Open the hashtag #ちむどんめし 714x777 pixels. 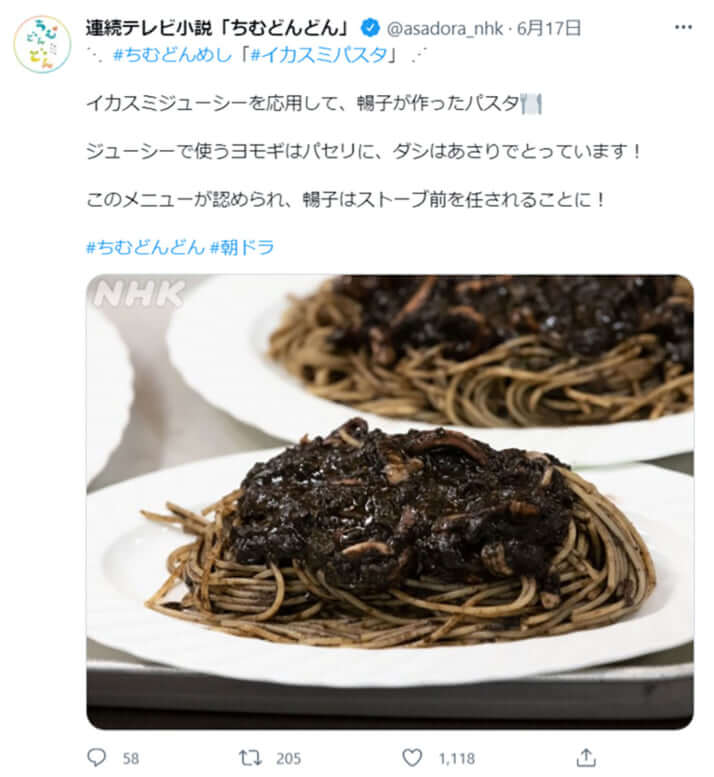coord(172,55)
